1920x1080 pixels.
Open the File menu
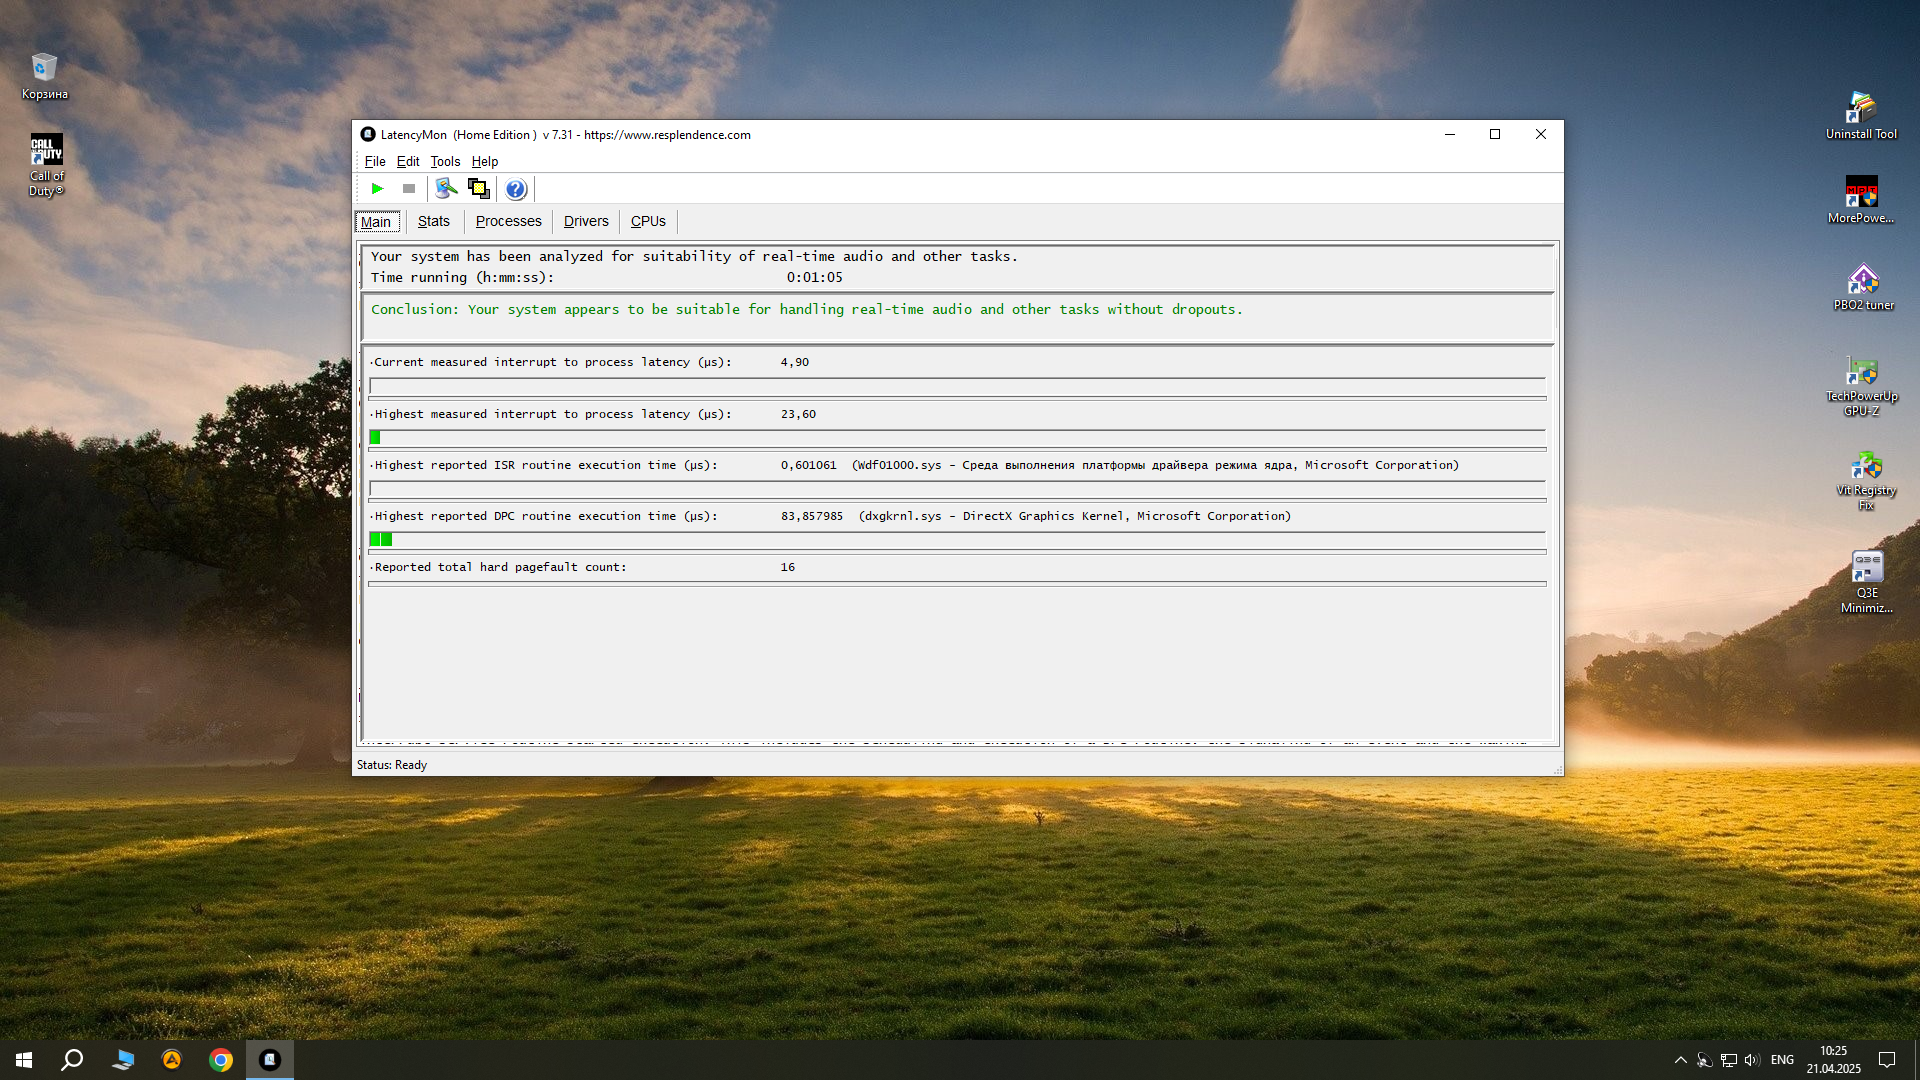(374, 161)
